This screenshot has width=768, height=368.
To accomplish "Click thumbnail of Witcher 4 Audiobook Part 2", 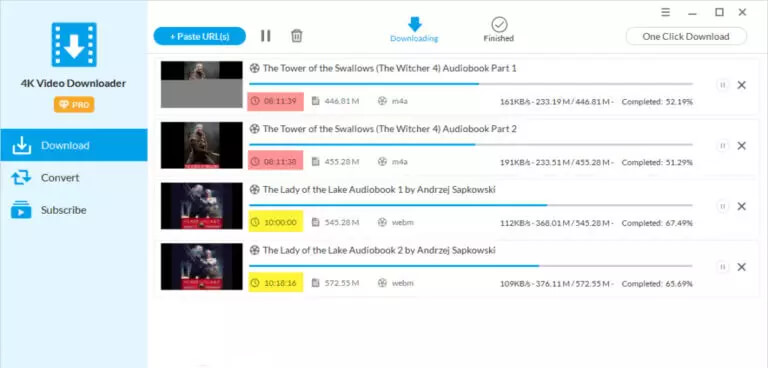I will tap(202, 145).
